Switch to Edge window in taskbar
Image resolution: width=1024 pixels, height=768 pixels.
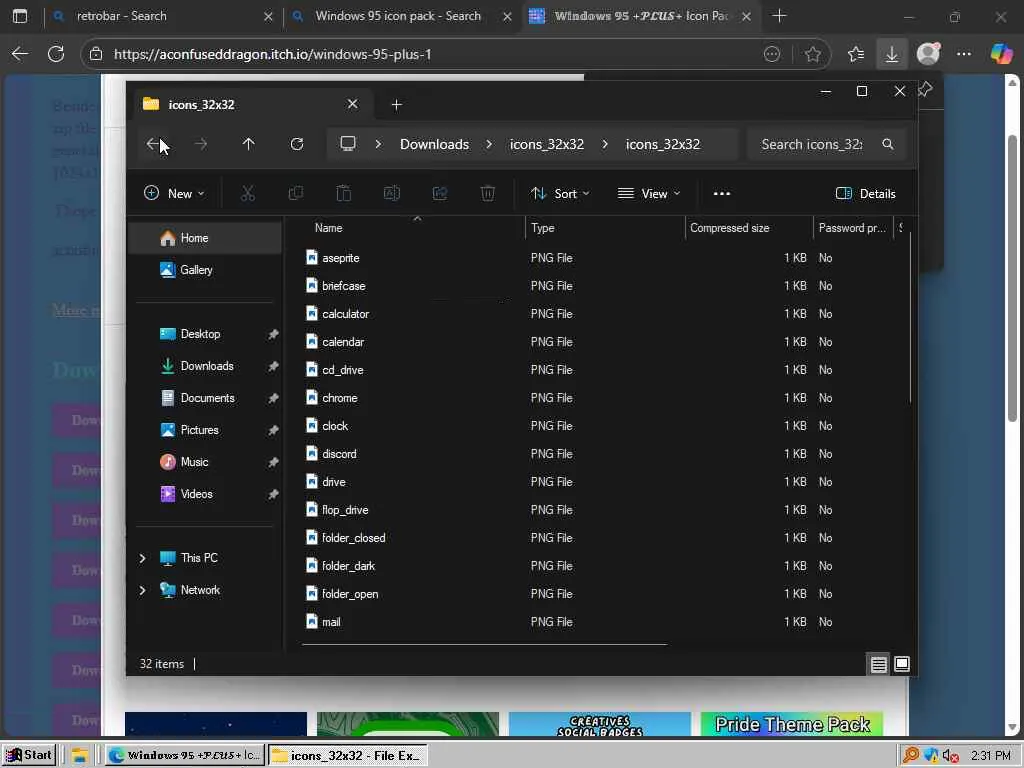(x=184, y=756)
